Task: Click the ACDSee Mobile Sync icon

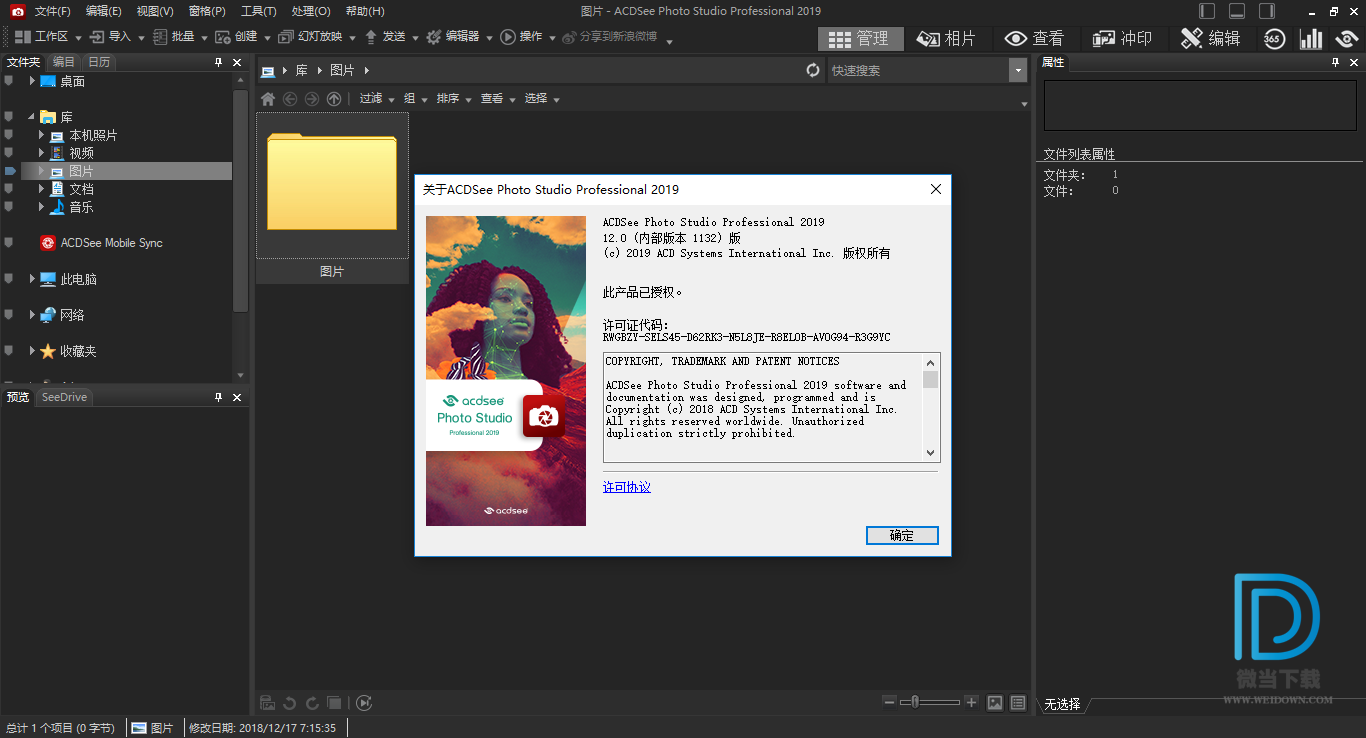Action: coord(47,243)
